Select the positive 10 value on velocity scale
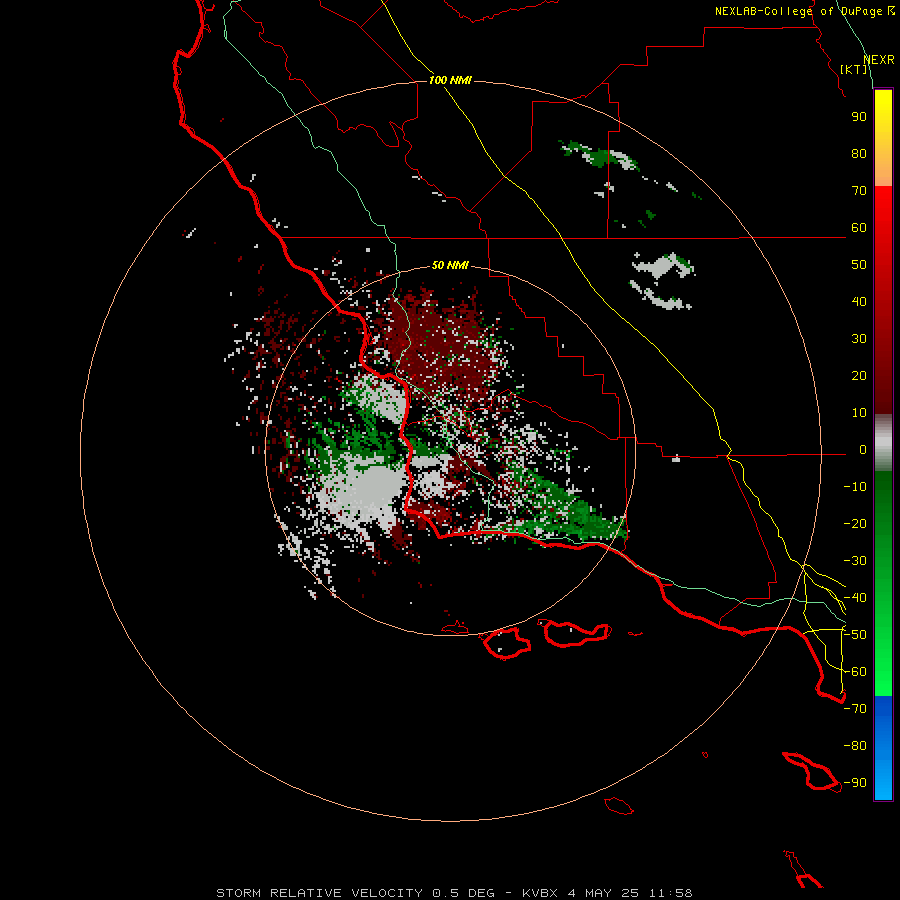The image size is (900, 900). click(x=859, y=413)
